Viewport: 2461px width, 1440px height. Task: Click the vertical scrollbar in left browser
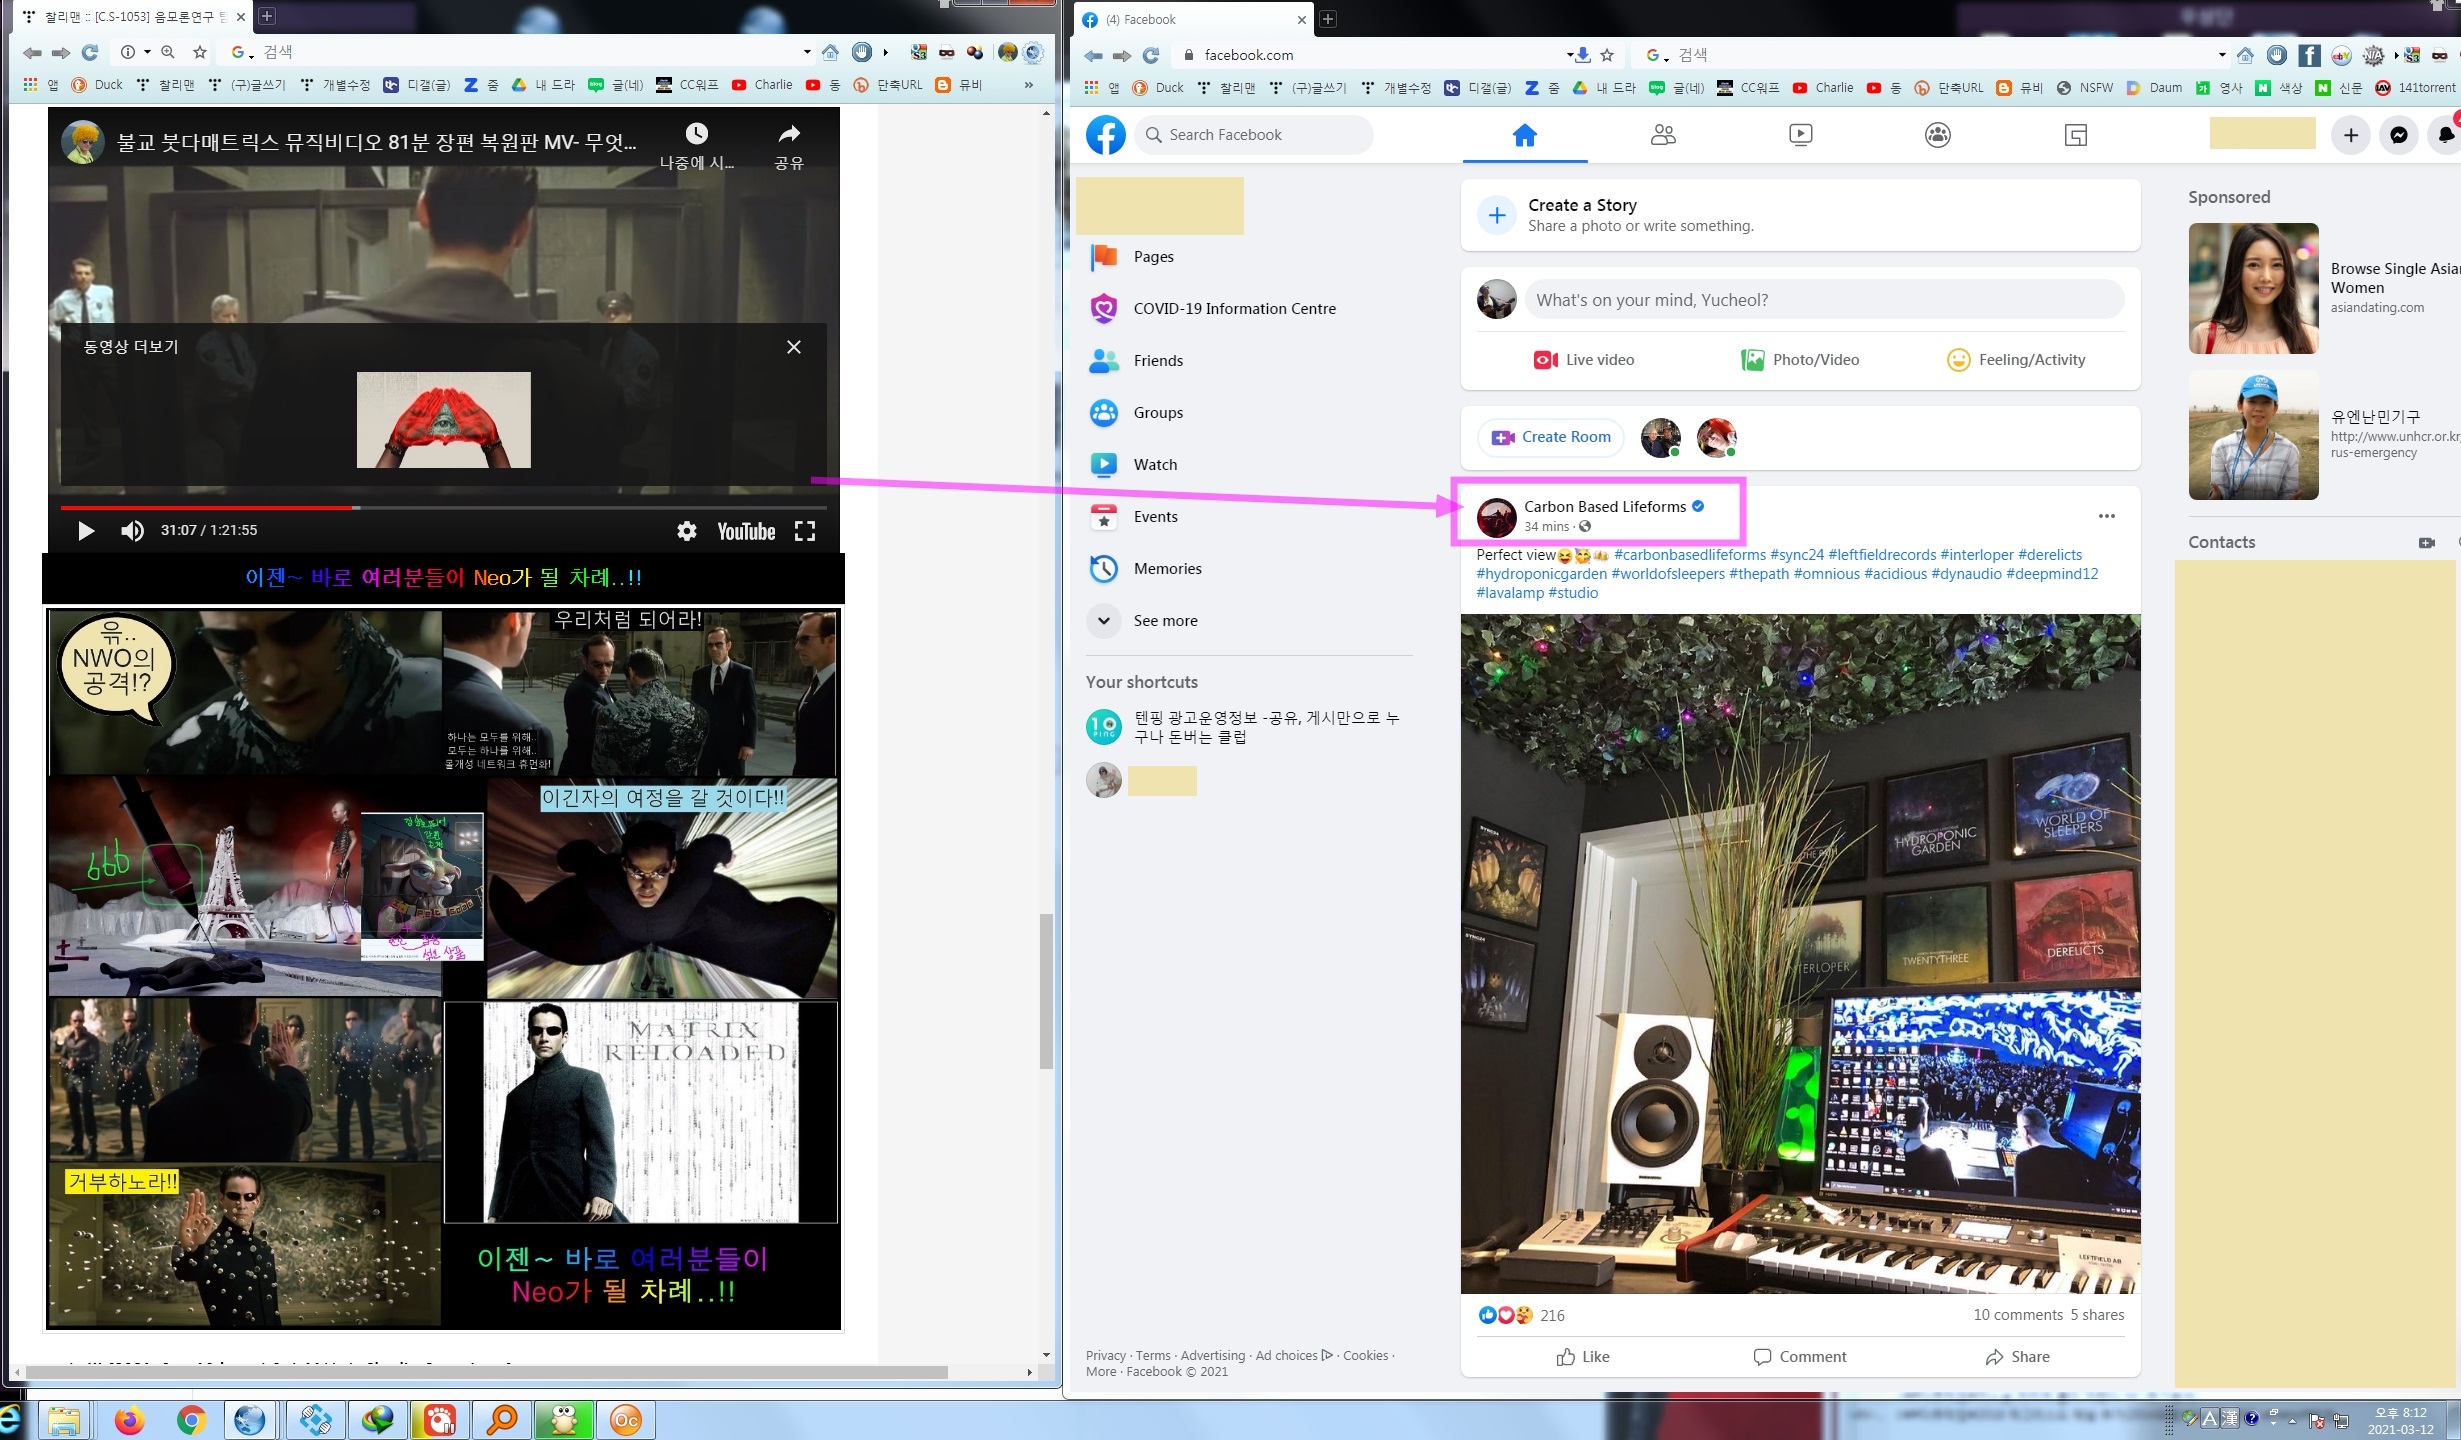coord(1046,991)
